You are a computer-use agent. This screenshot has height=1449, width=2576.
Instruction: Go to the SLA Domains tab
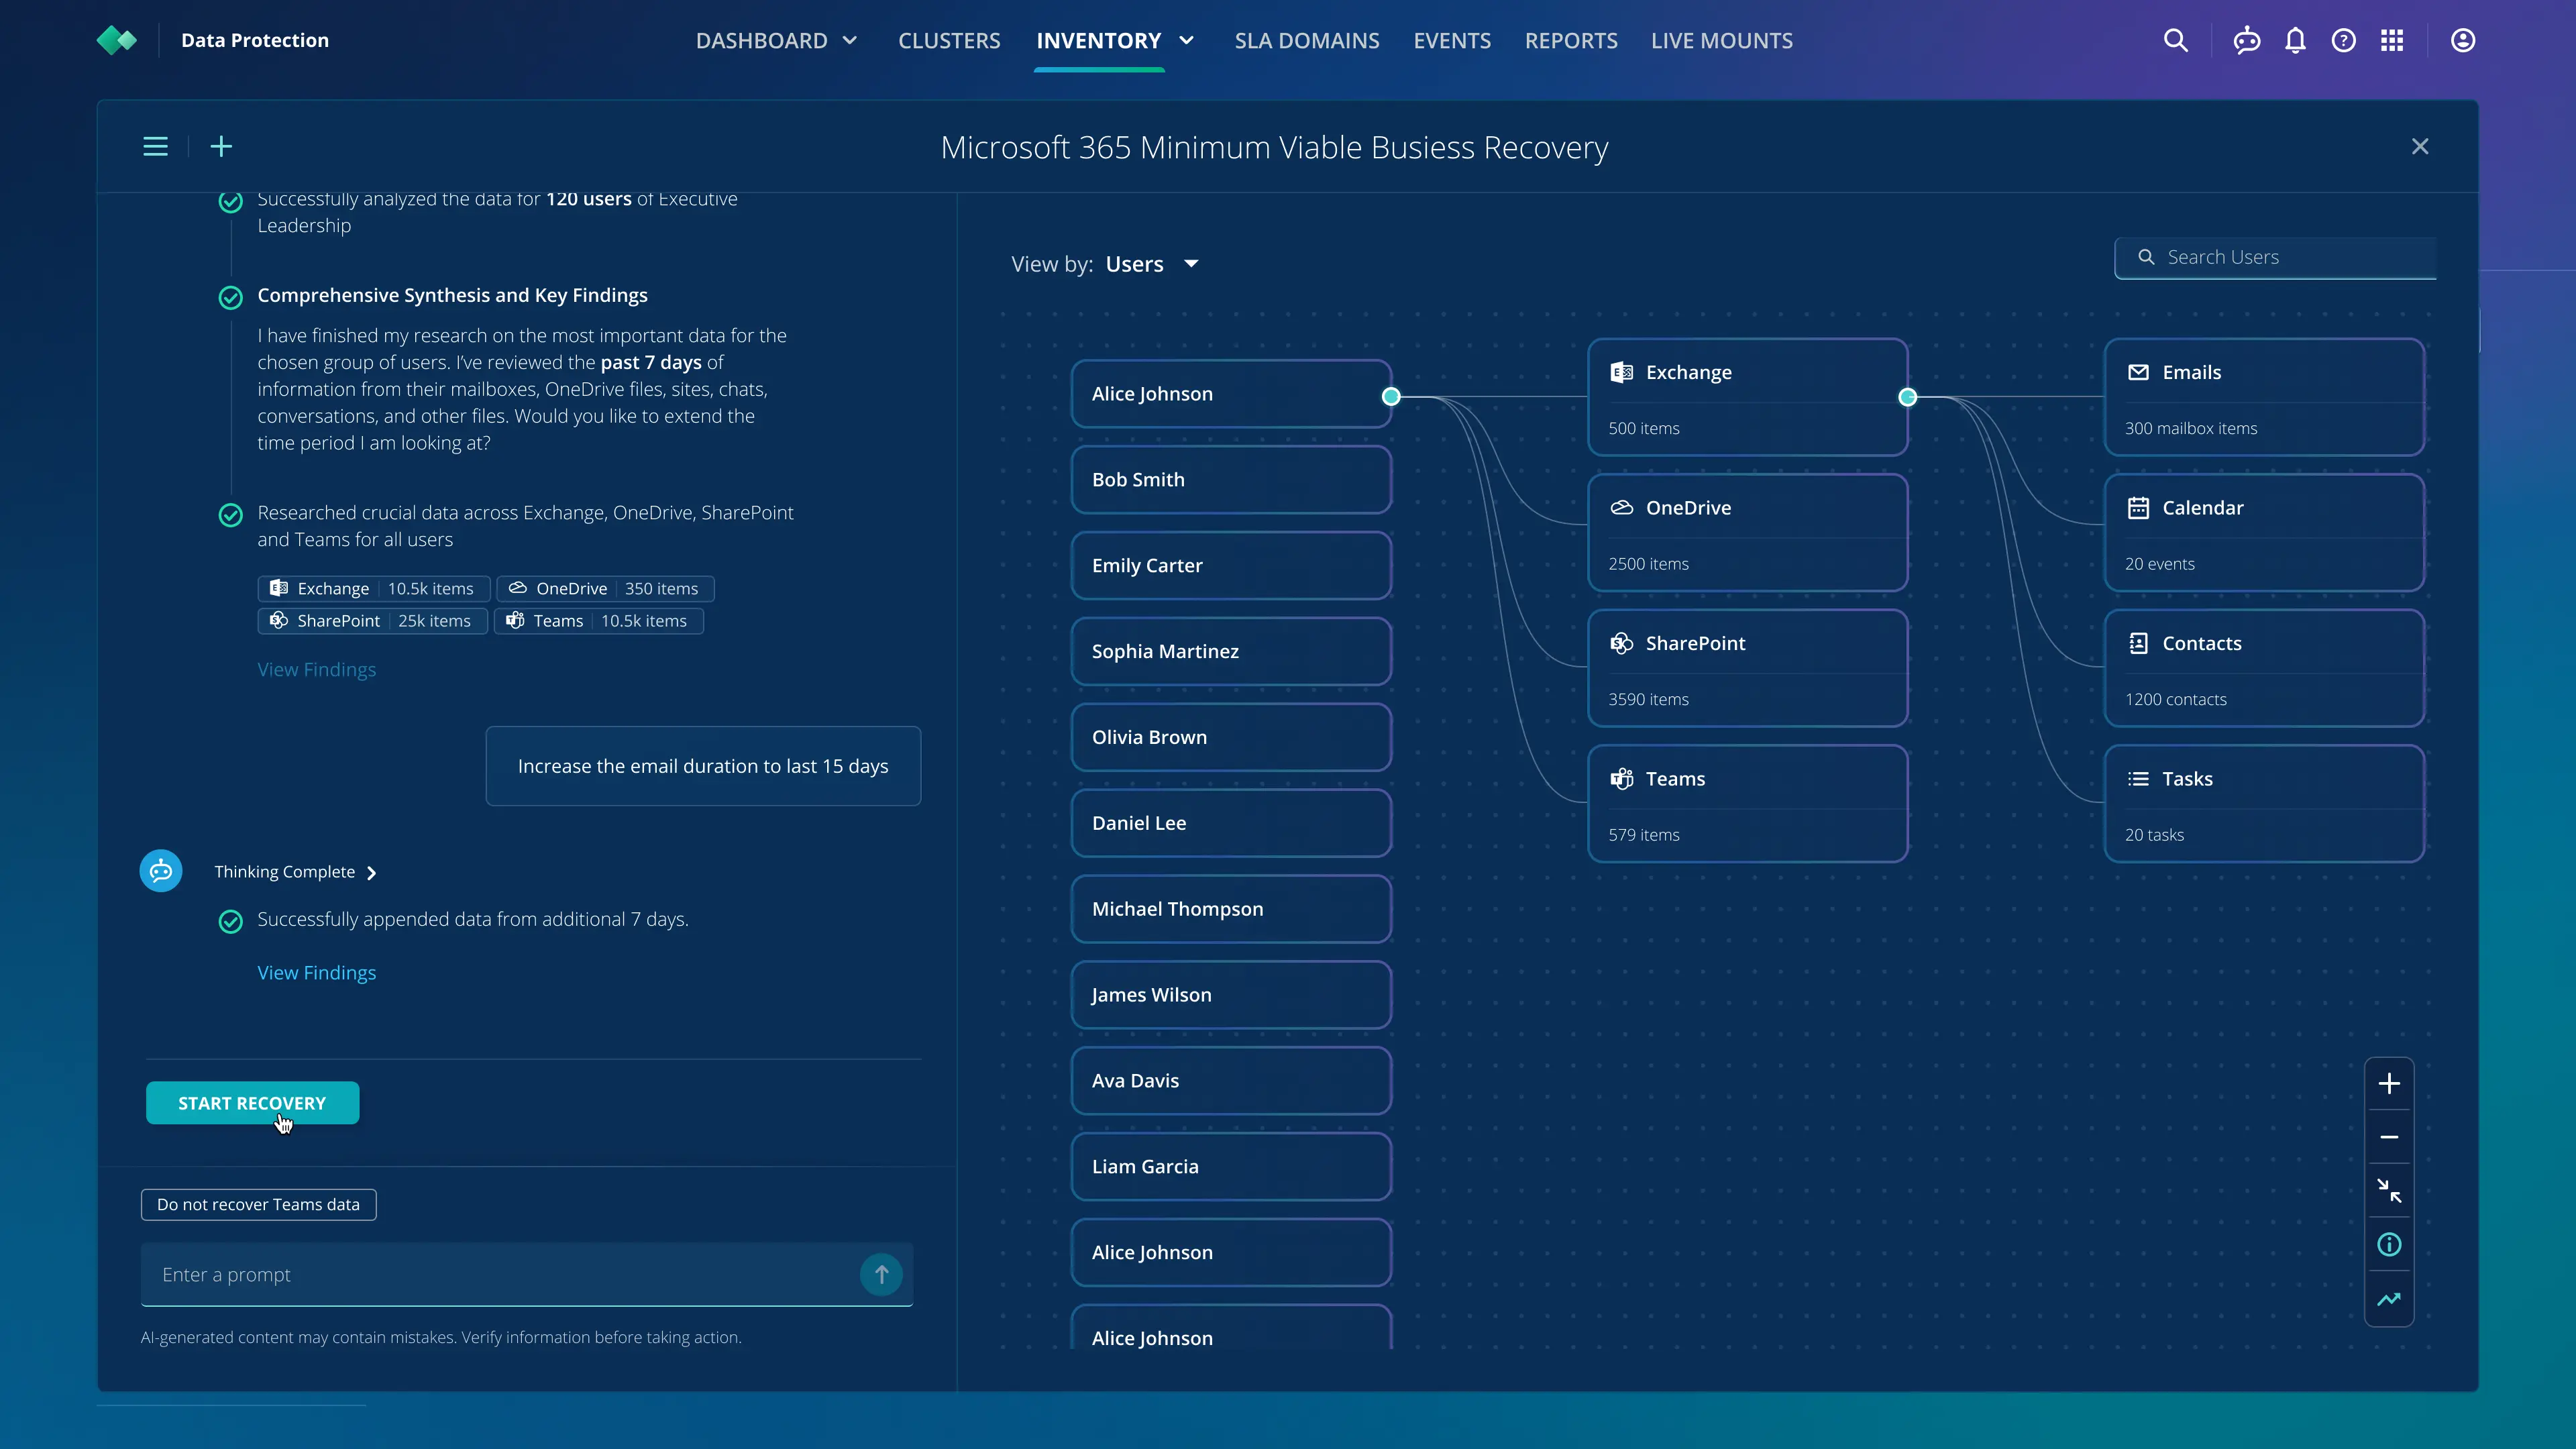1306,41
